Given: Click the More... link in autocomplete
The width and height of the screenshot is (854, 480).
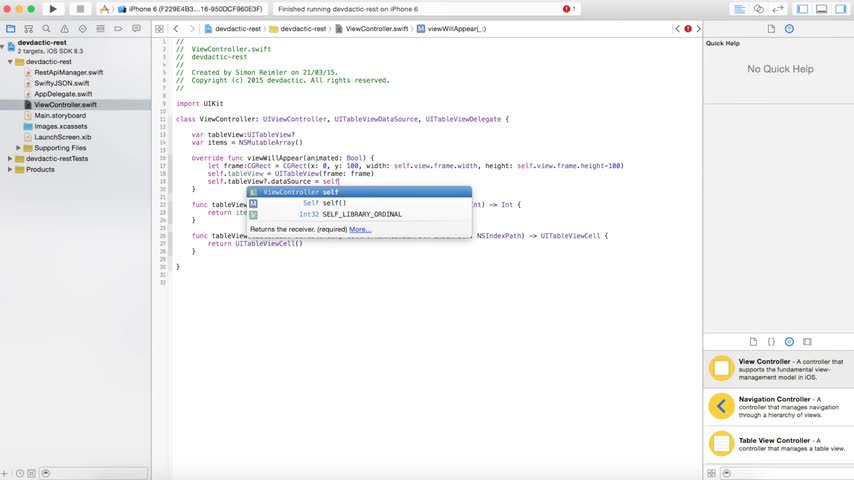Looking at the screenshot, I should tap(360, 229).
